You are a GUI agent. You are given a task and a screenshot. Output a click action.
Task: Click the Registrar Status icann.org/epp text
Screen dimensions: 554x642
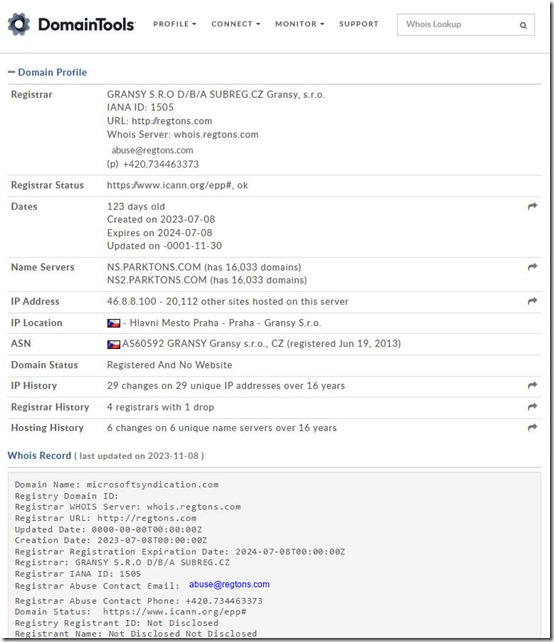tap(177, 185)
